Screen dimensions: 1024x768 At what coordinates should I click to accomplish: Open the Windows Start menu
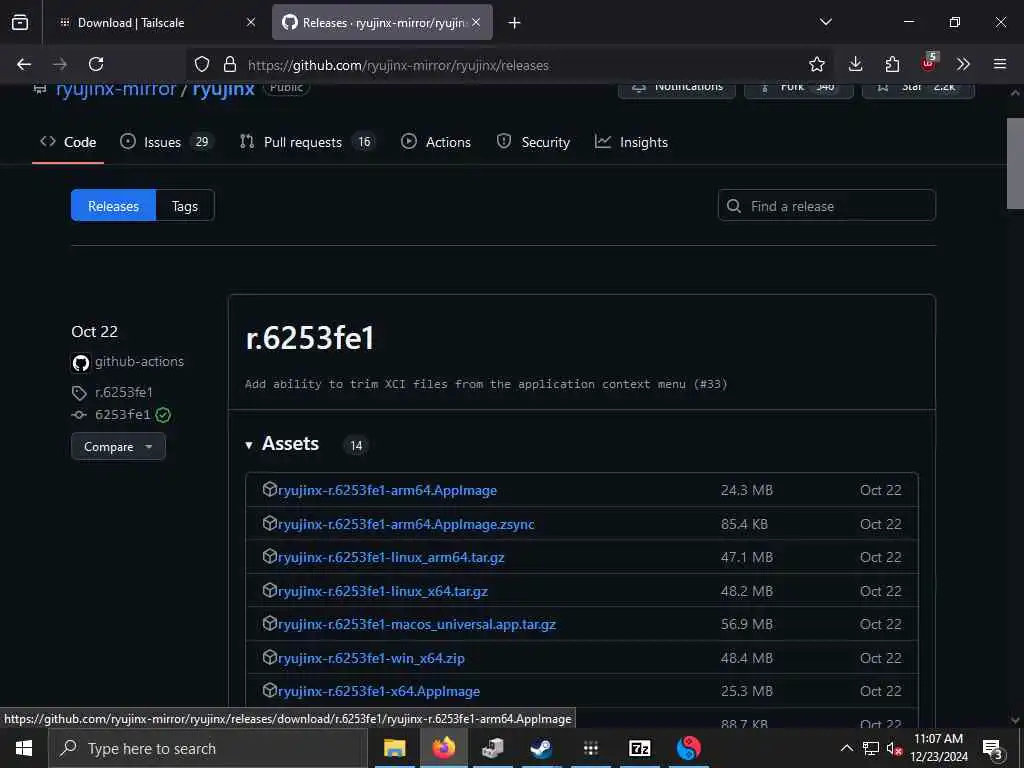pyautogui.click(x=24, y=748)
